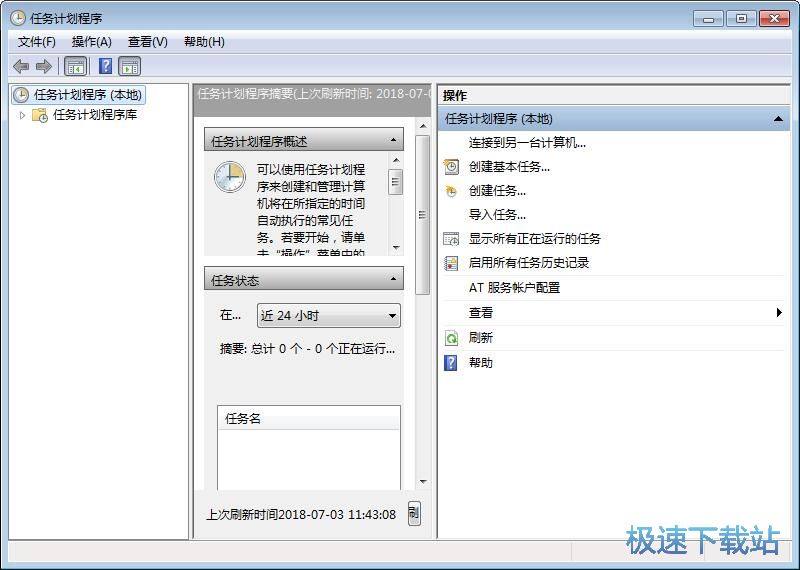Viewport: 800px width, 570px height.
Task: Click the large clock icon in overview
Action: tap(230, 177)
